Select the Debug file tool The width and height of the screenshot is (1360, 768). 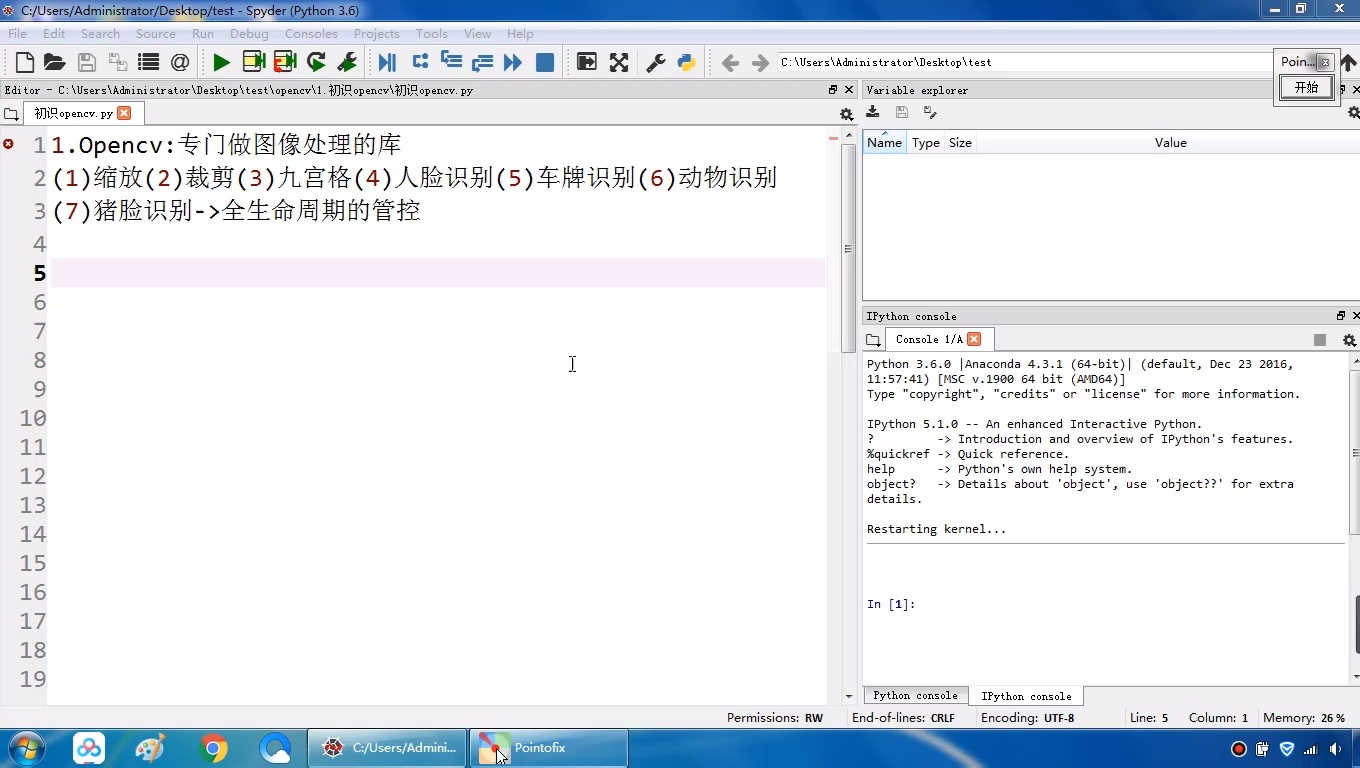pos(387,62)
